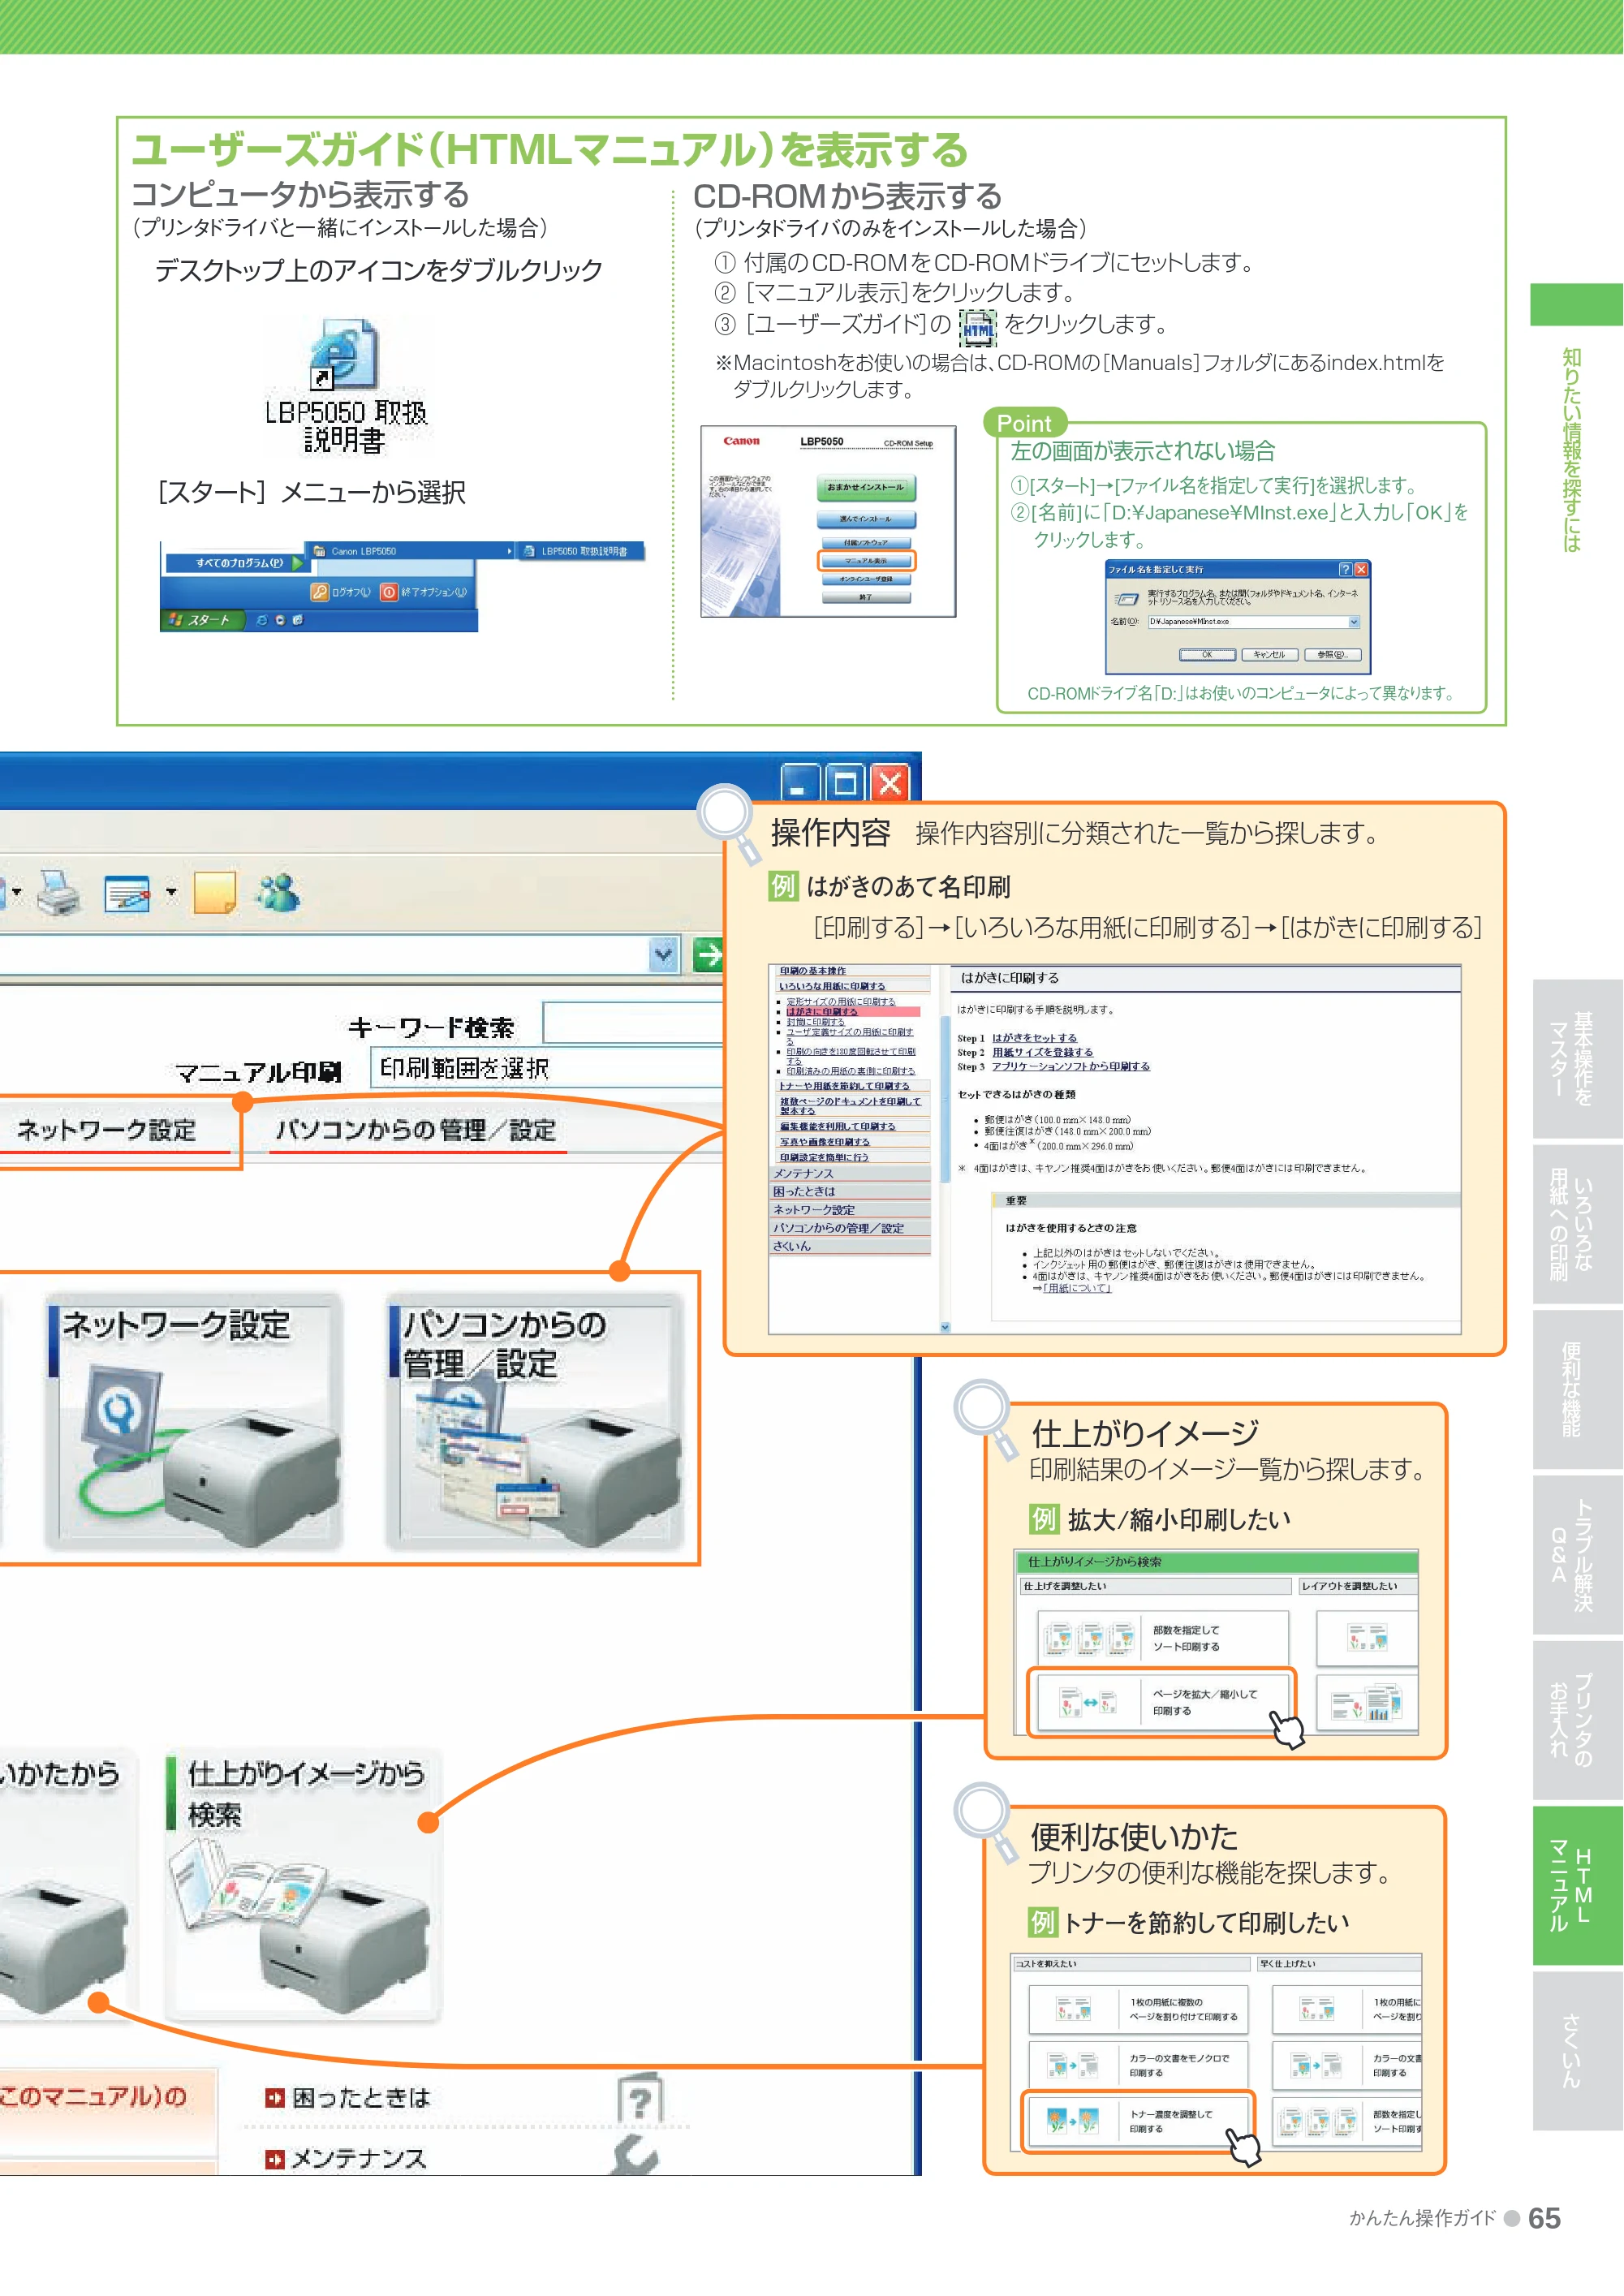Click the yellow note icon in browser toolbar

click(x=214, y=892)
